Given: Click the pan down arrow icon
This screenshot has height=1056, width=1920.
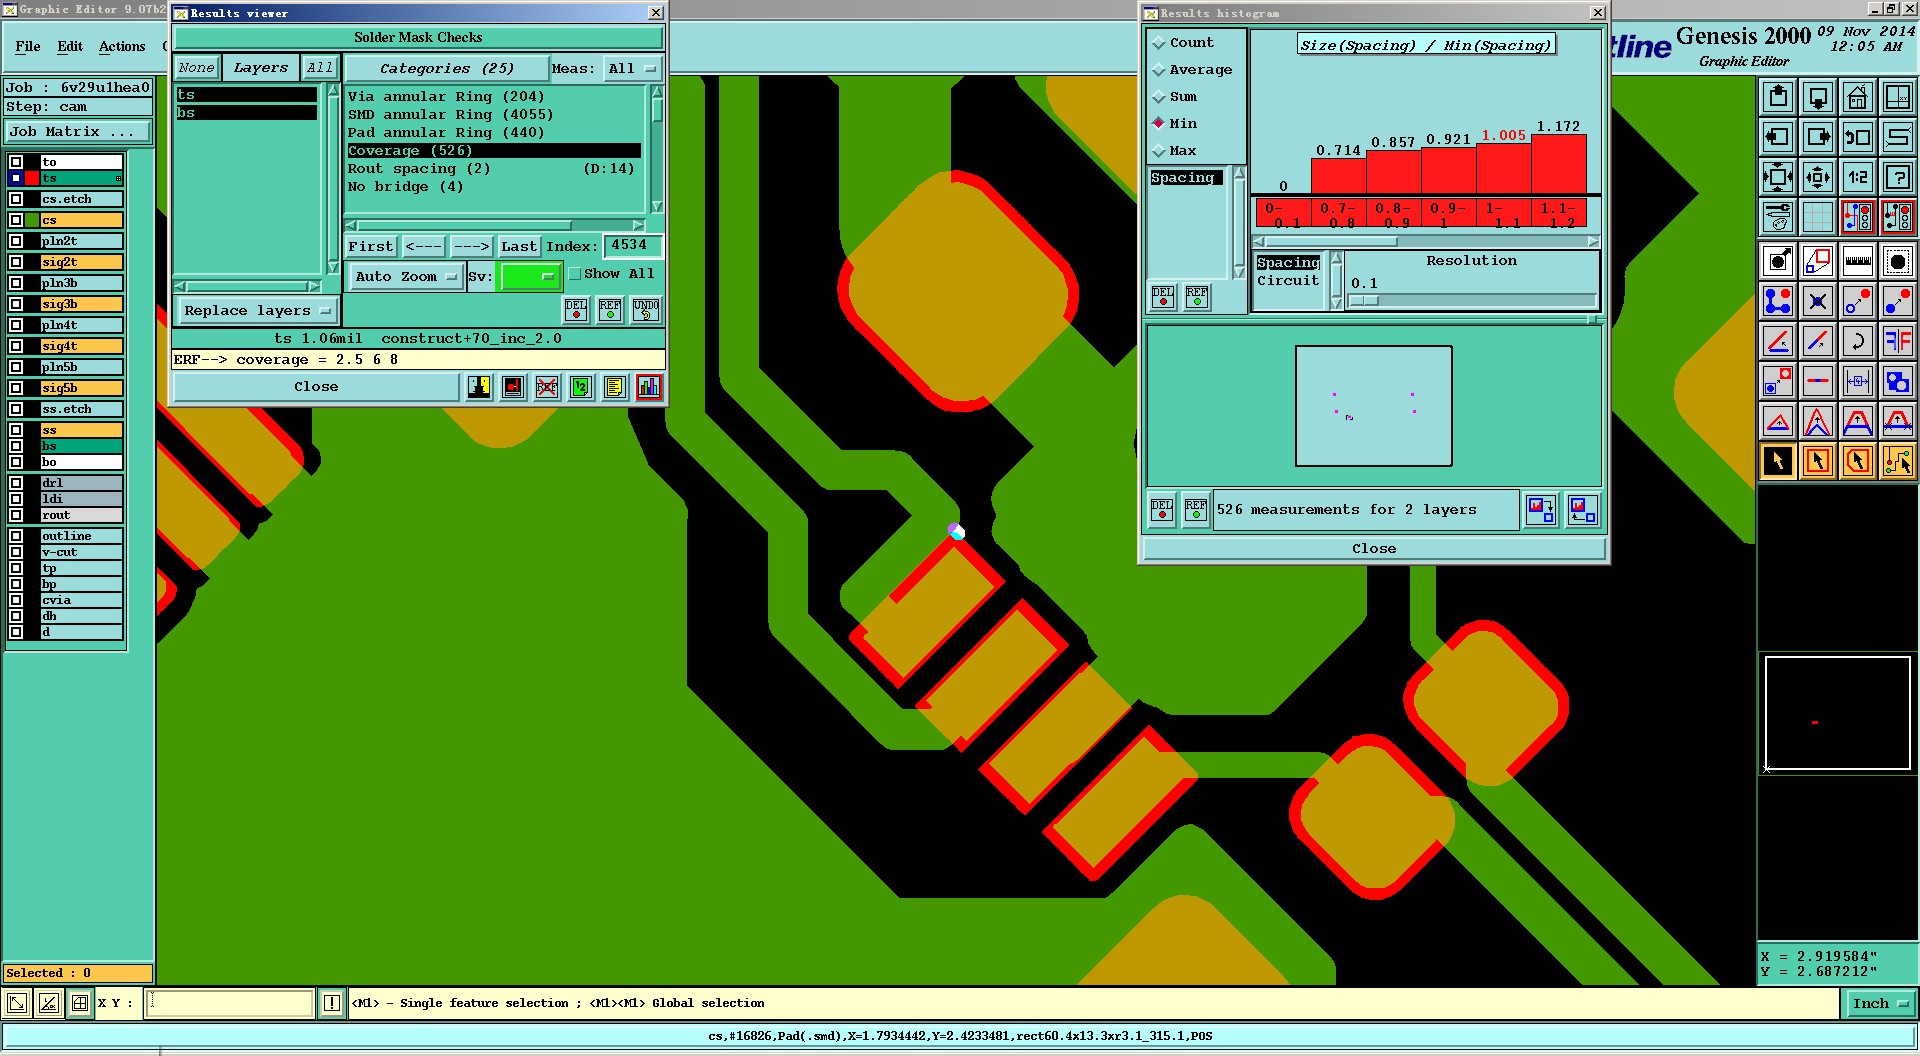Looking at the screenshot, I should click(1817, 98).
